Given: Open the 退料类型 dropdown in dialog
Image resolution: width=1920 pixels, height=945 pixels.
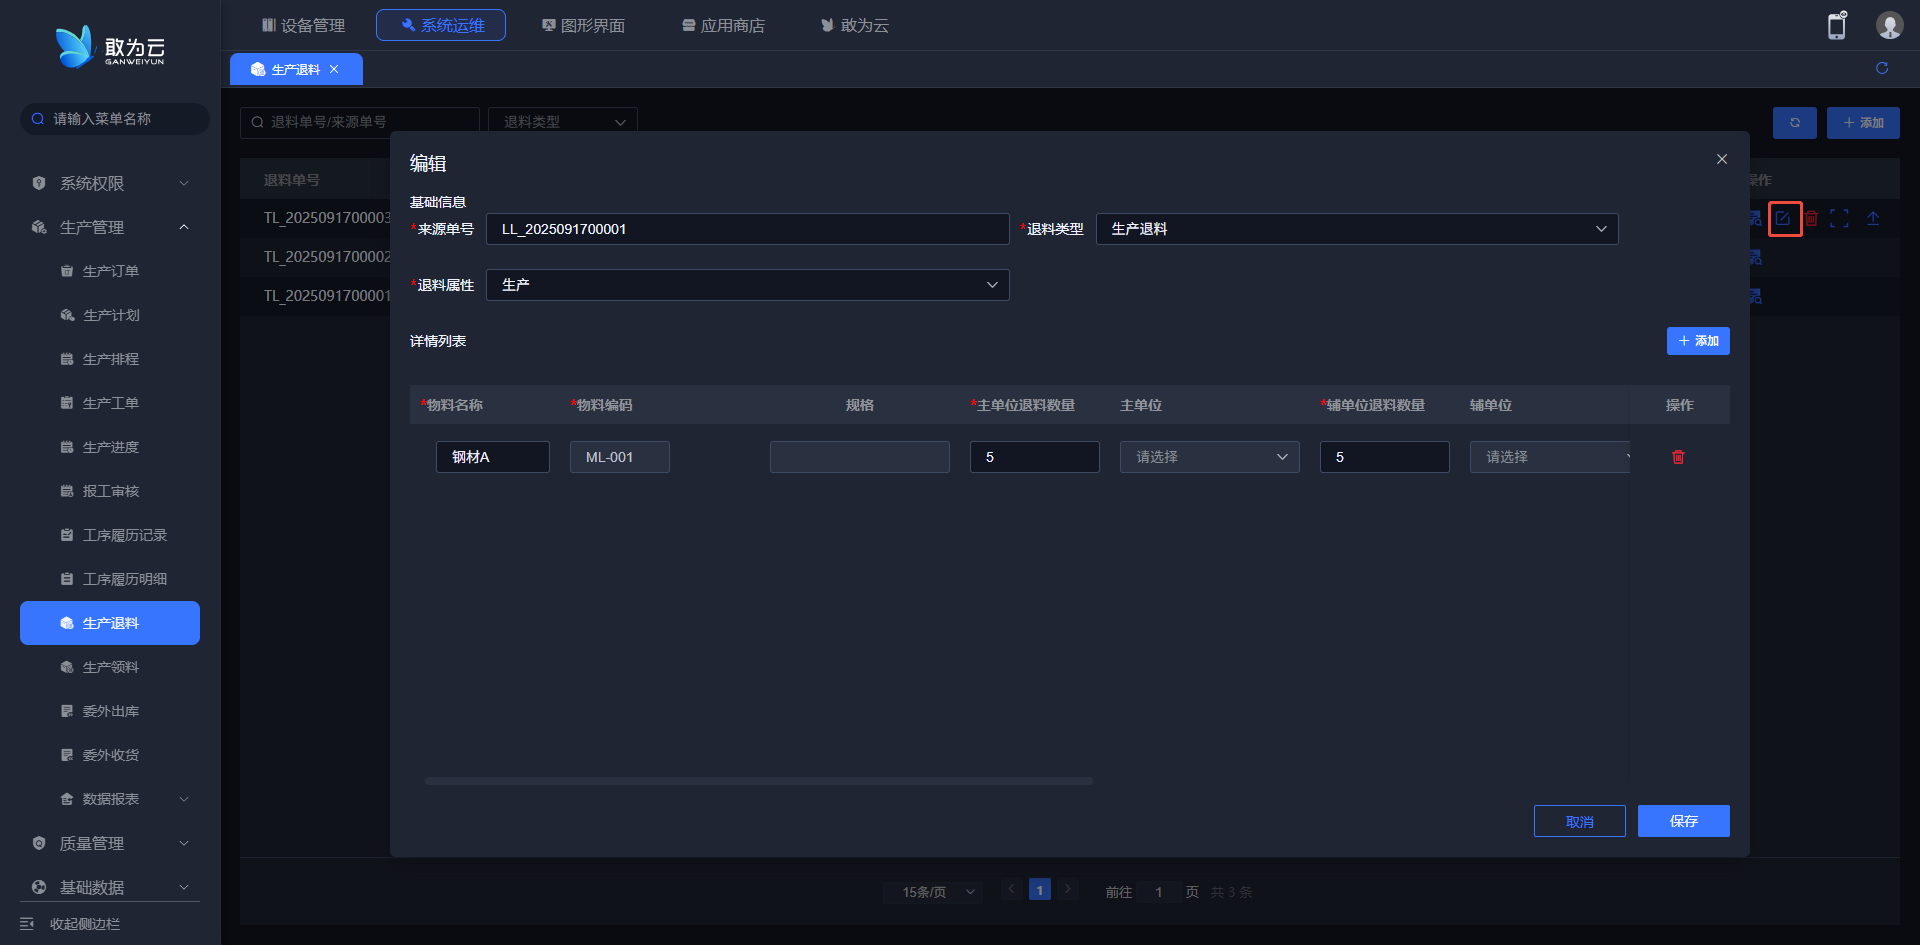Looking at the screenshot, I should [1356, 229].
